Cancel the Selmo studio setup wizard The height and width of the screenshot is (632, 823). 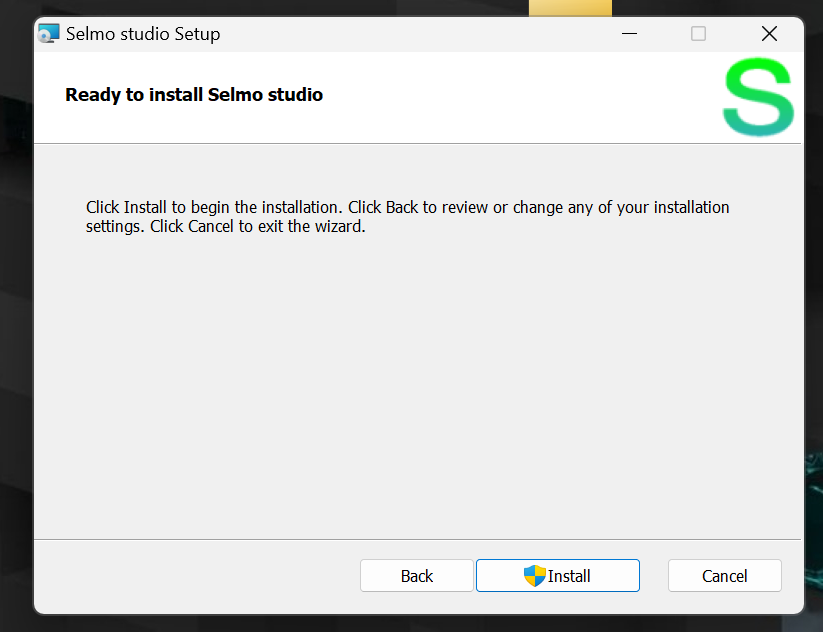click(724, 575)
